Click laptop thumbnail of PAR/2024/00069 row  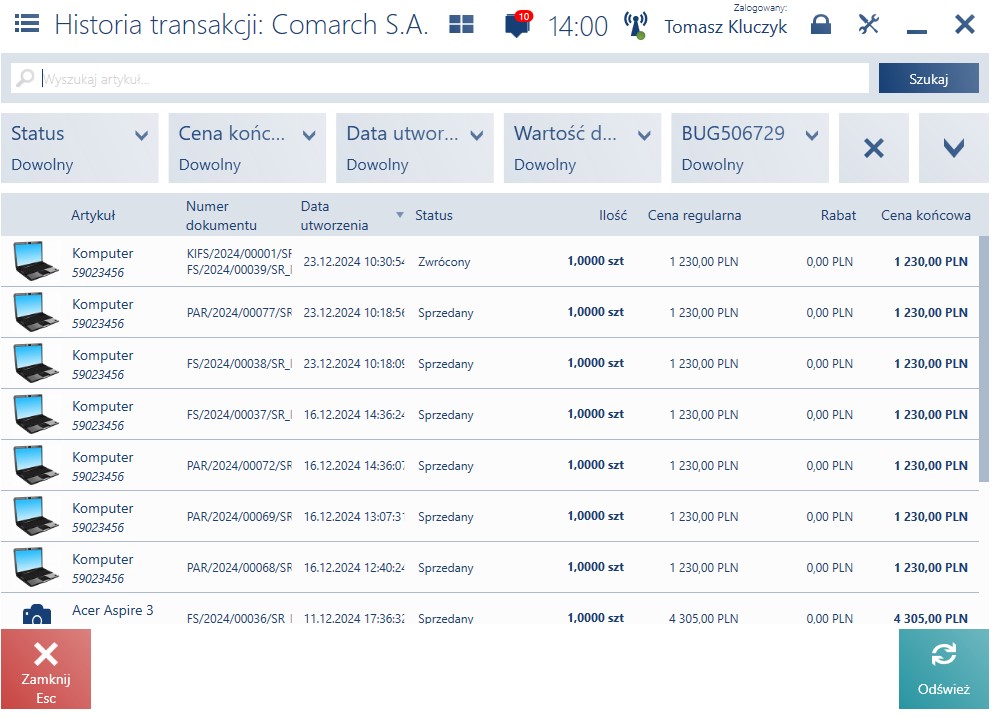[x=36, y=516]
